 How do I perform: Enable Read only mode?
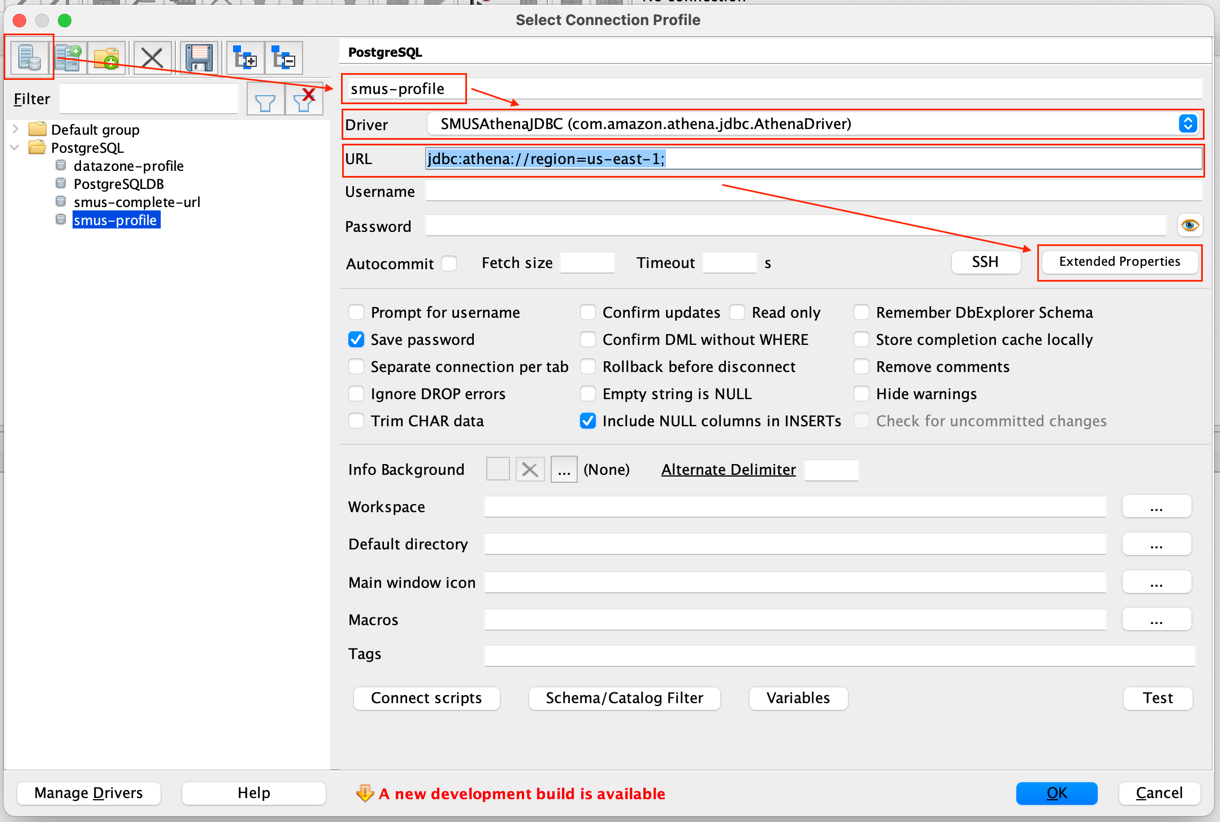[737, 312]
